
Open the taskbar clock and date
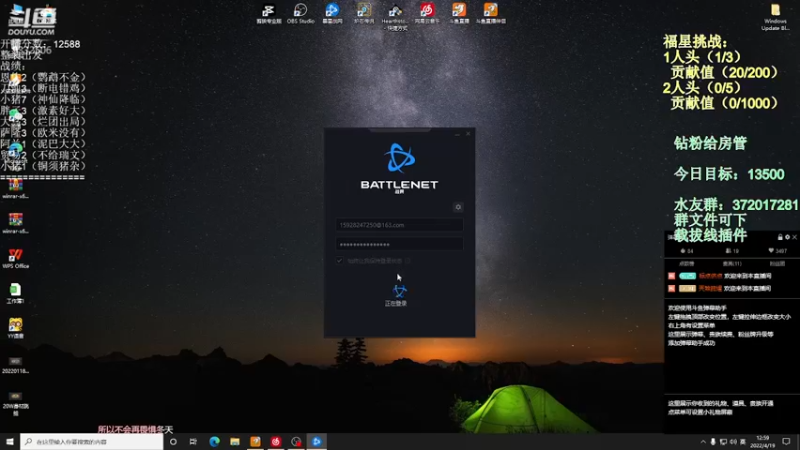(x=763, y=441)
